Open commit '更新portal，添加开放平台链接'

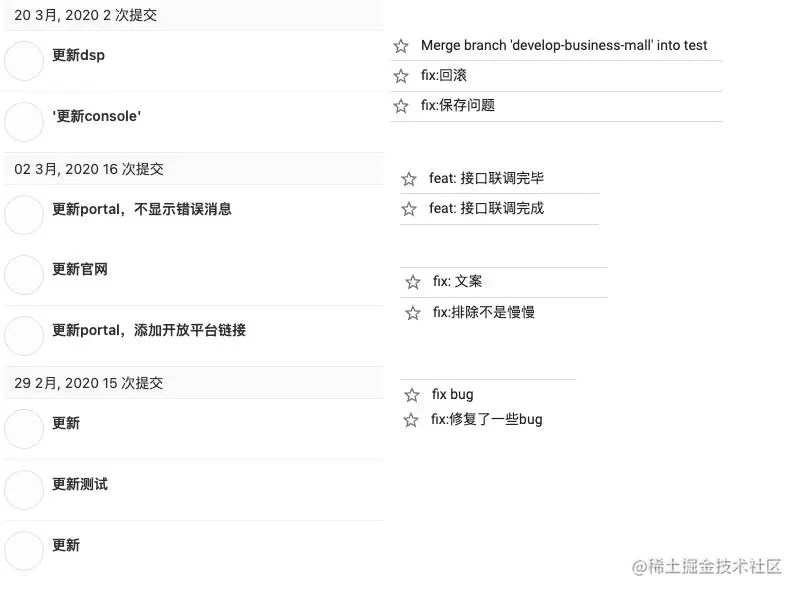click(x=149, y=330)
